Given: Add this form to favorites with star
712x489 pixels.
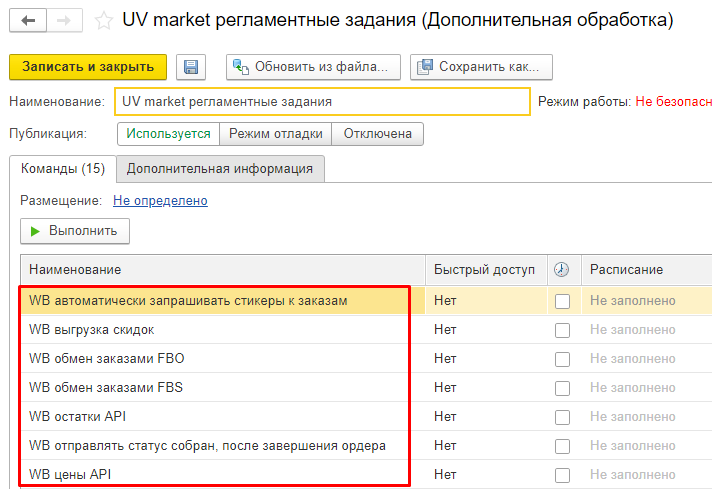Looking at the screenshot, I should [x=104, y=21].
